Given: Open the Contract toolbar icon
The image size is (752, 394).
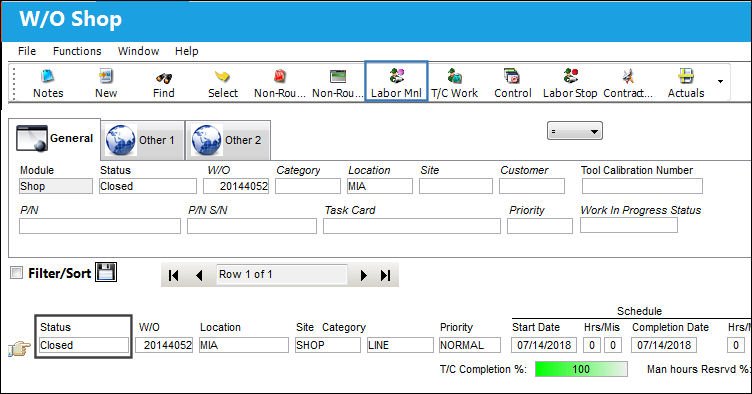Looking at the screenshot, I should pos(628,83).
